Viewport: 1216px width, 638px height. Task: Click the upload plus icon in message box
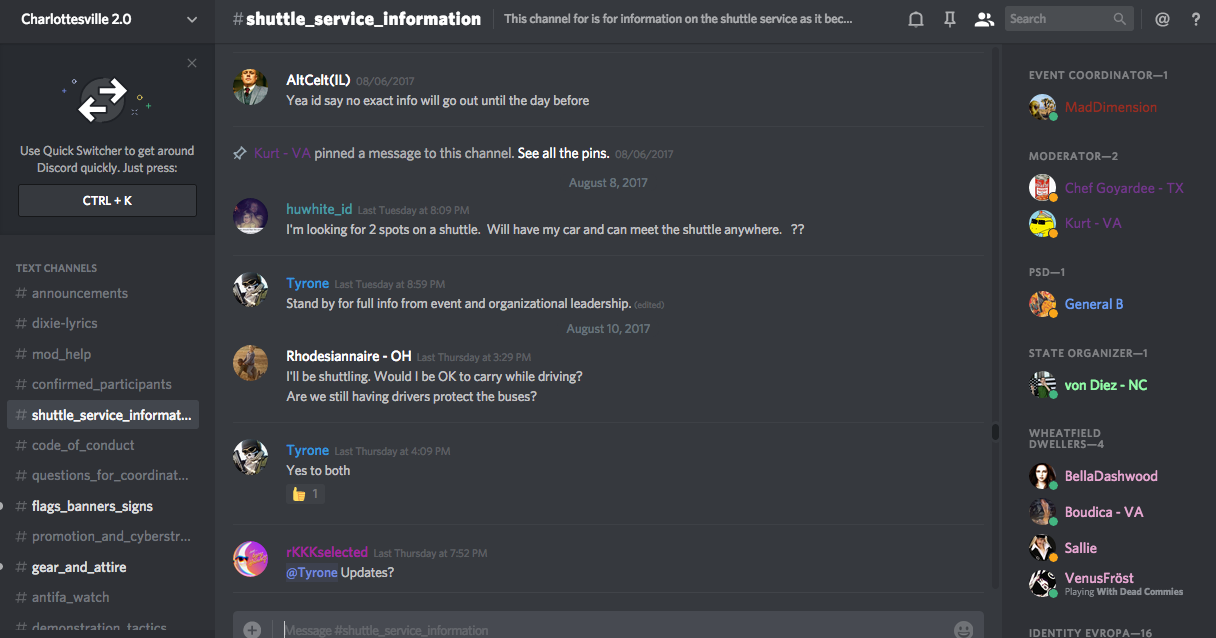pyautogui.click(x=252, y=630)
